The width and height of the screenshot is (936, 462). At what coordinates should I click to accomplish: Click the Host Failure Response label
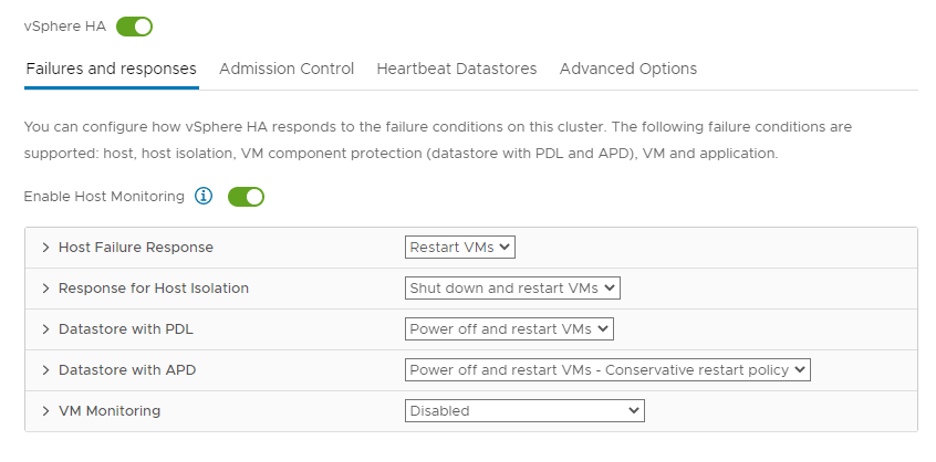(x=136, y=248)
